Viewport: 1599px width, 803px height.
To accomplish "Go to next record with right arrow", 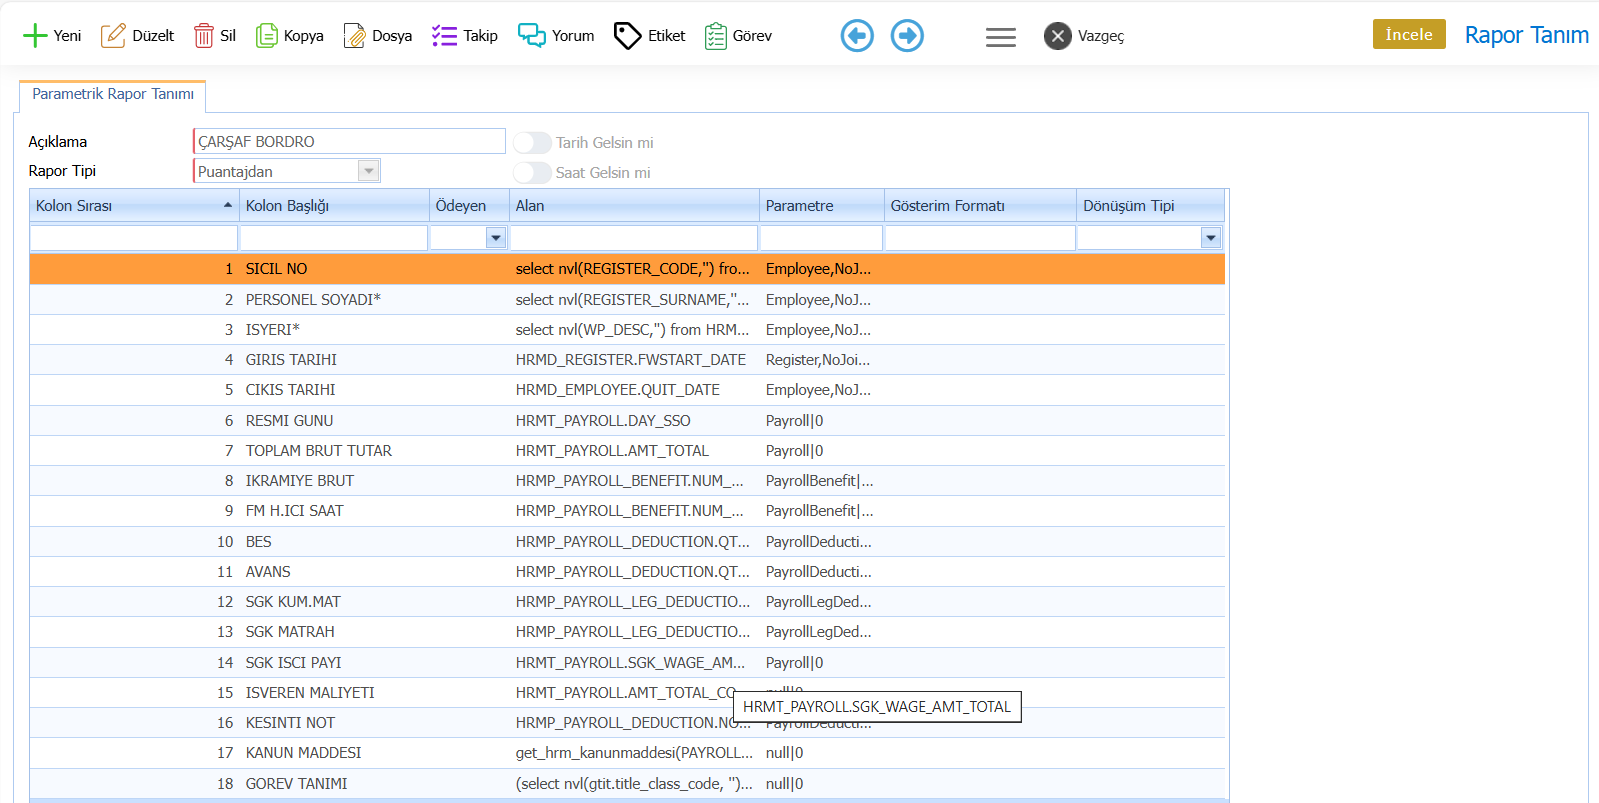I will pos(907,36).
